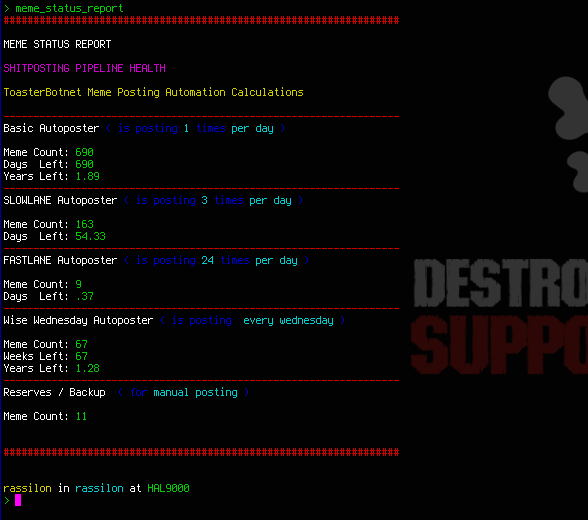The image size is (588, 520).
Task: Click the magenta cursor block at prompt
Action: click(x=18, y=500)
